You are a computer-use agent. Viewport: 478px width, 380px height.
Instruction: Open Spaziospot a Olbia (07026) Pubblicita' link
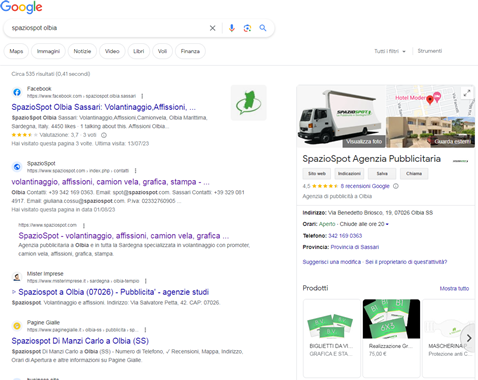click(x=113, y=292)
